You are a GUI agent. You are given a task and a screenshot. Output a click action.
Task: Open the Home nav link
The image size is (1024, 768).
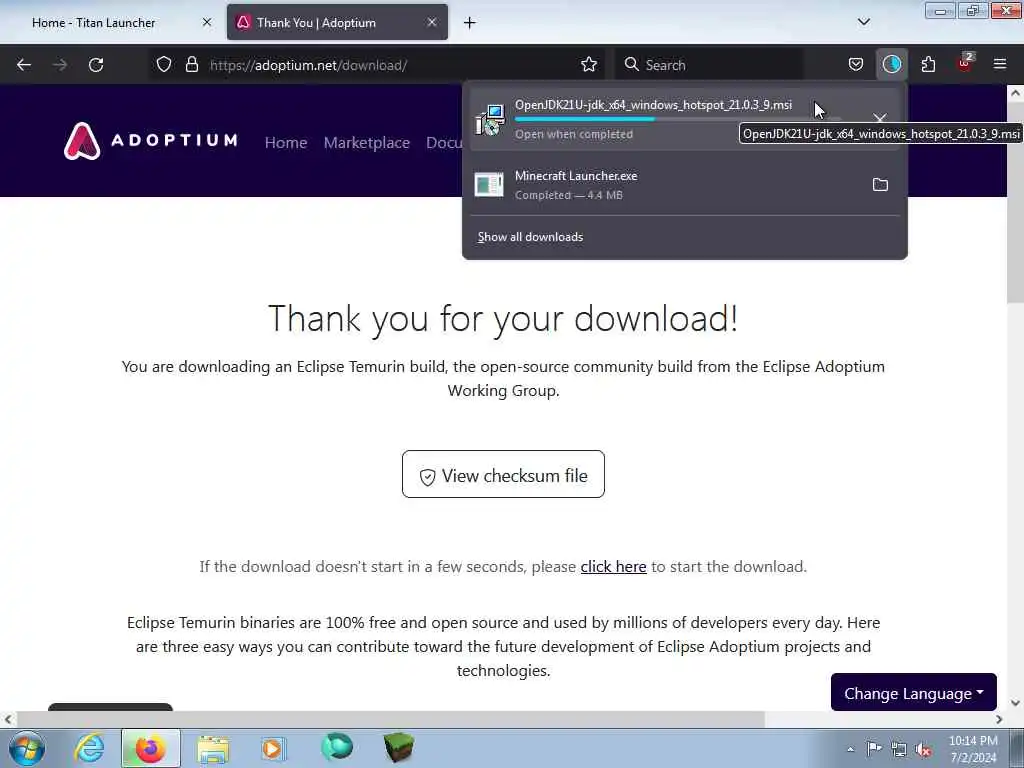(286, 142)
